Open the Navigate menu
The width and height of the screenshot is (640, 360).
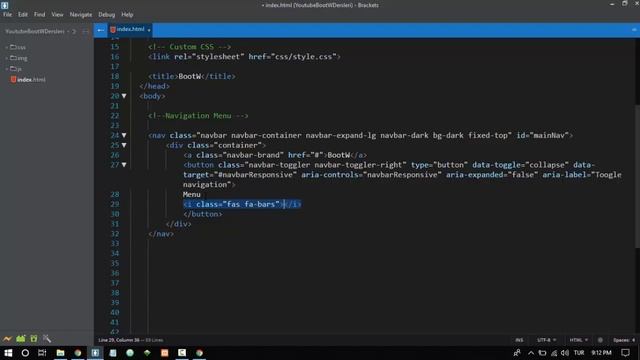(81, 15)
